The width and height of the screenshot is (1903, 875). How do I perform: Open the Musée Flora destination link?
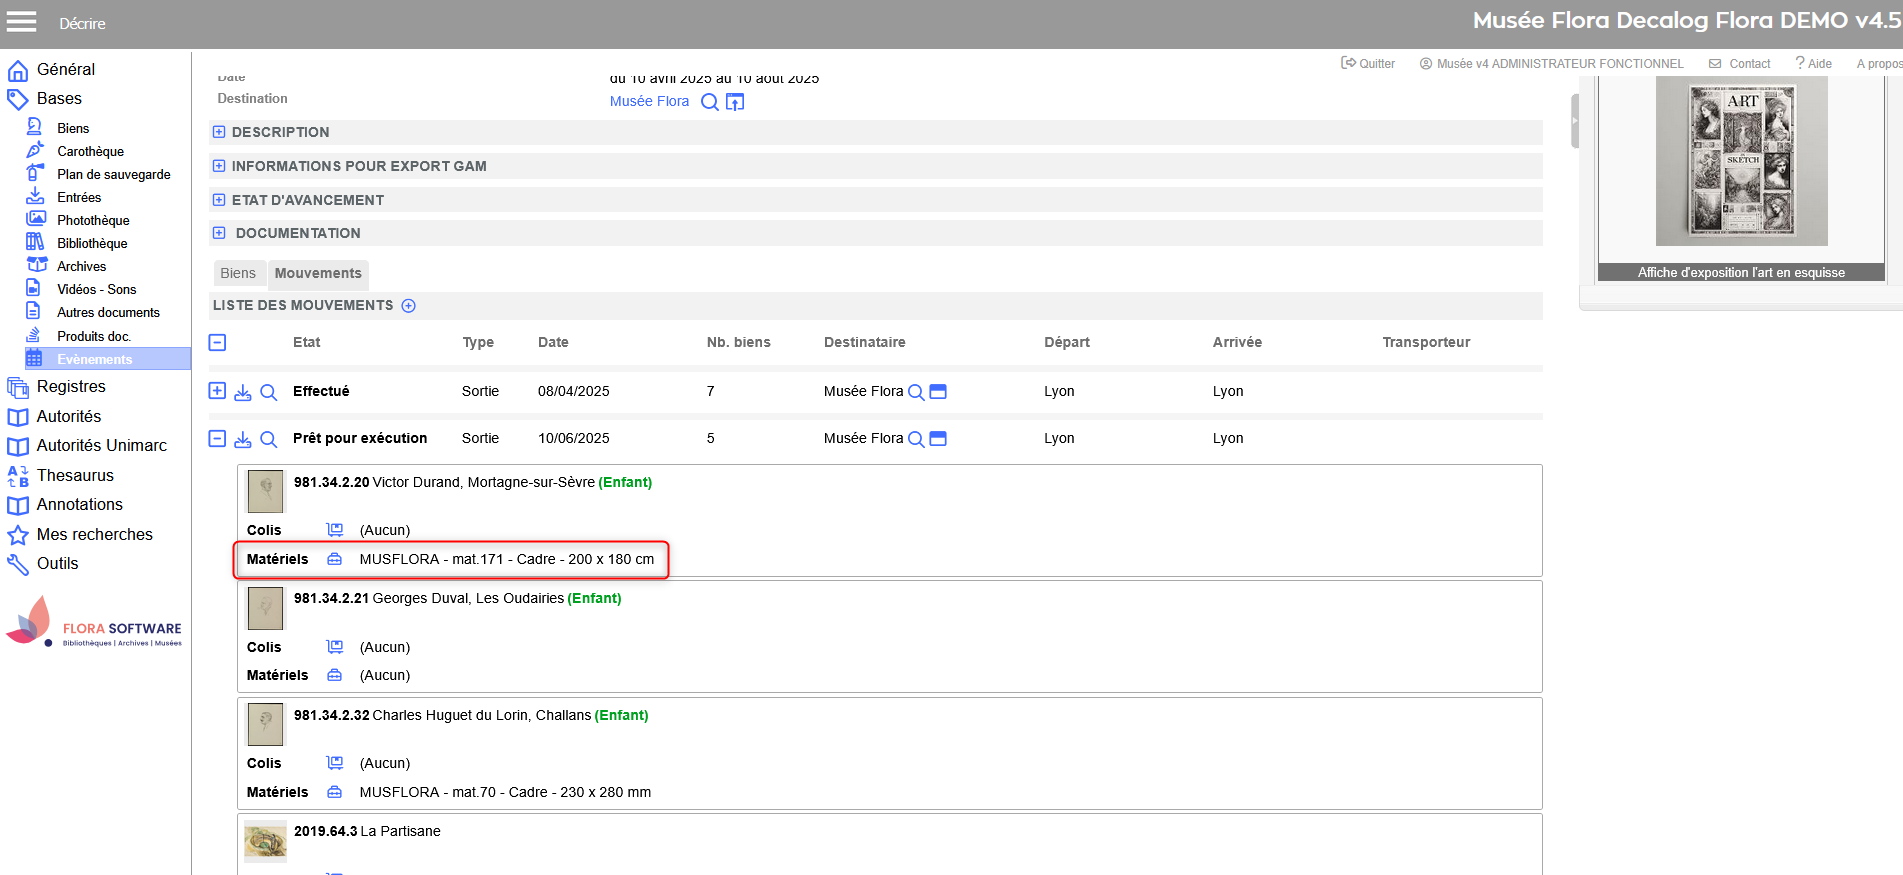pos(649,101)
